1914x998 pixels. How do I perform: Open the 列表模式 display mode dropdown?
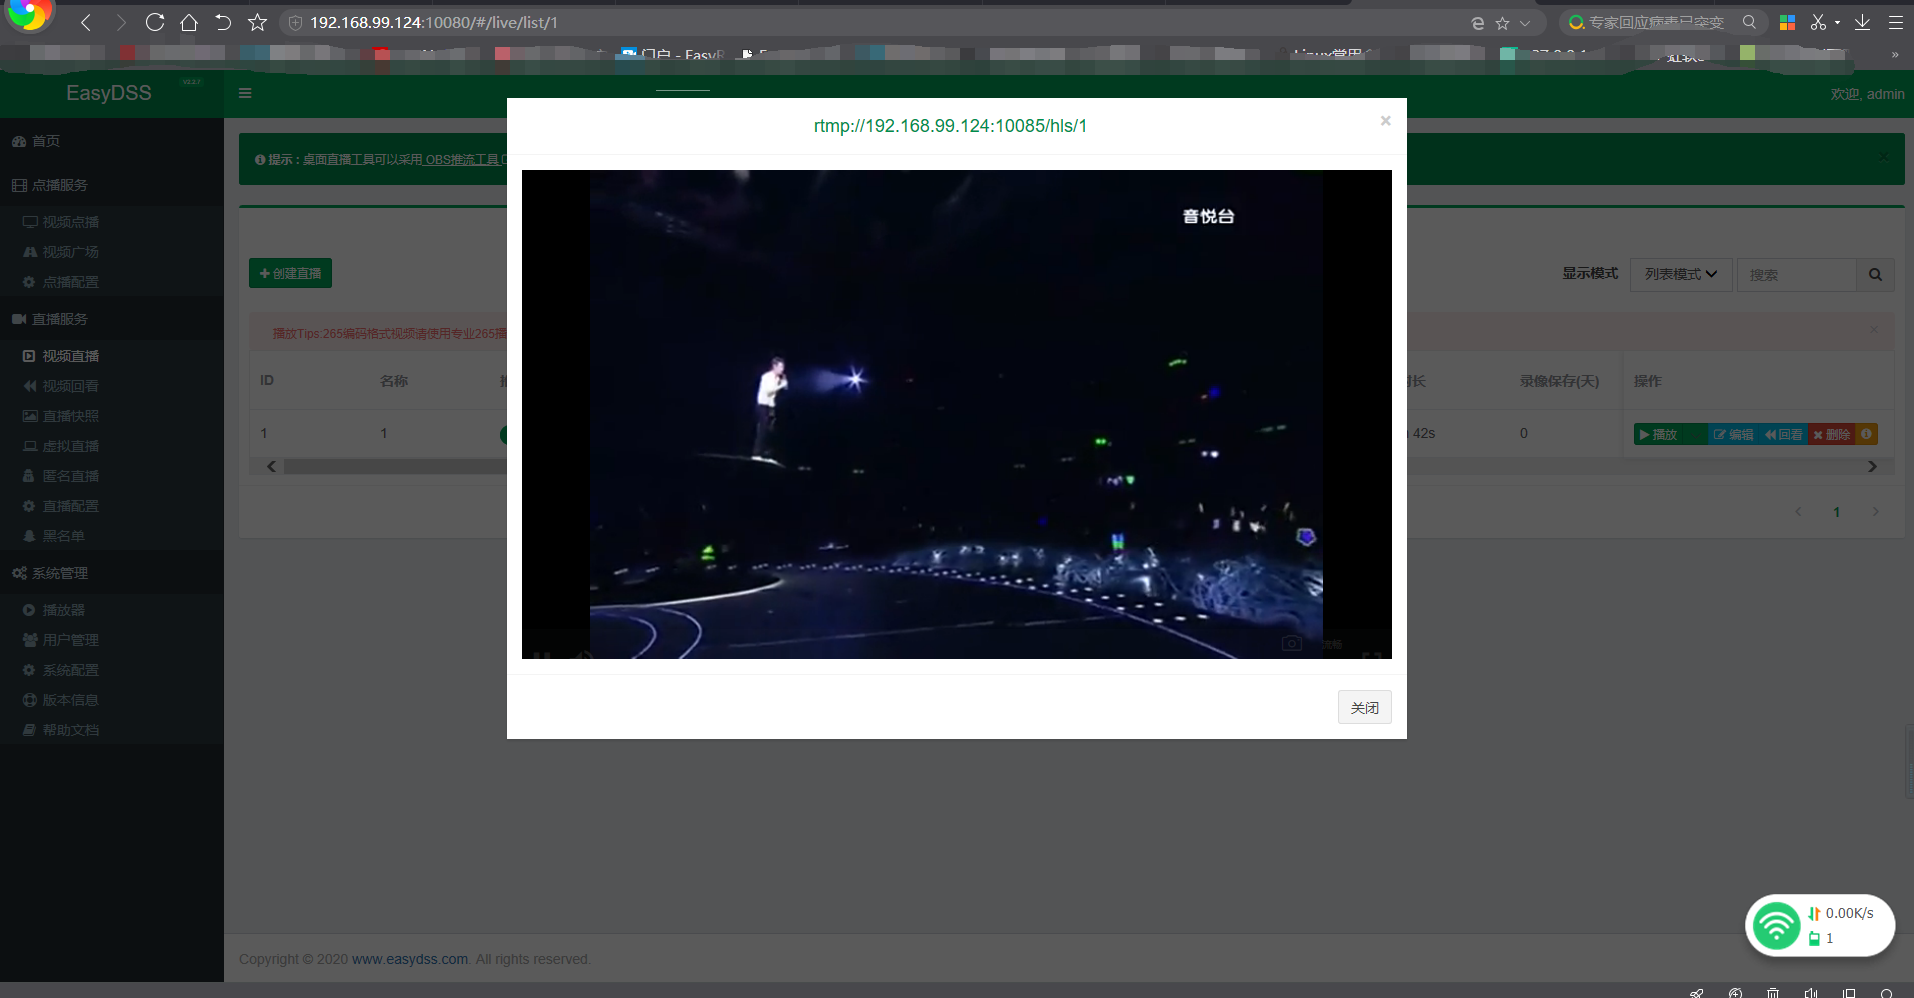[1681, 274]
